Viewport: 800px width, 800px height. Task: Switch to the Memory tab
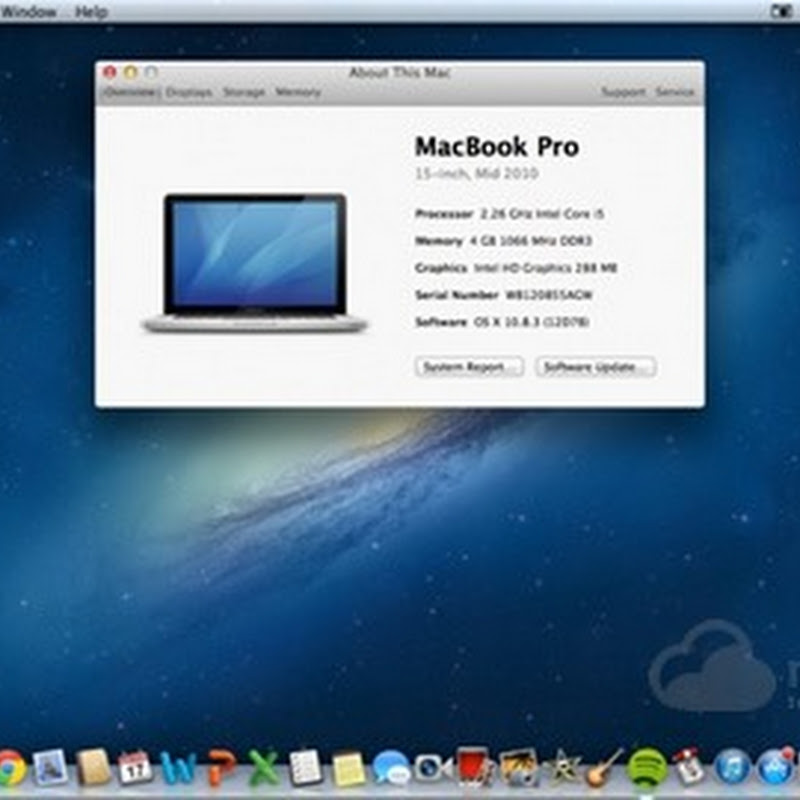[x=298, y=92]
